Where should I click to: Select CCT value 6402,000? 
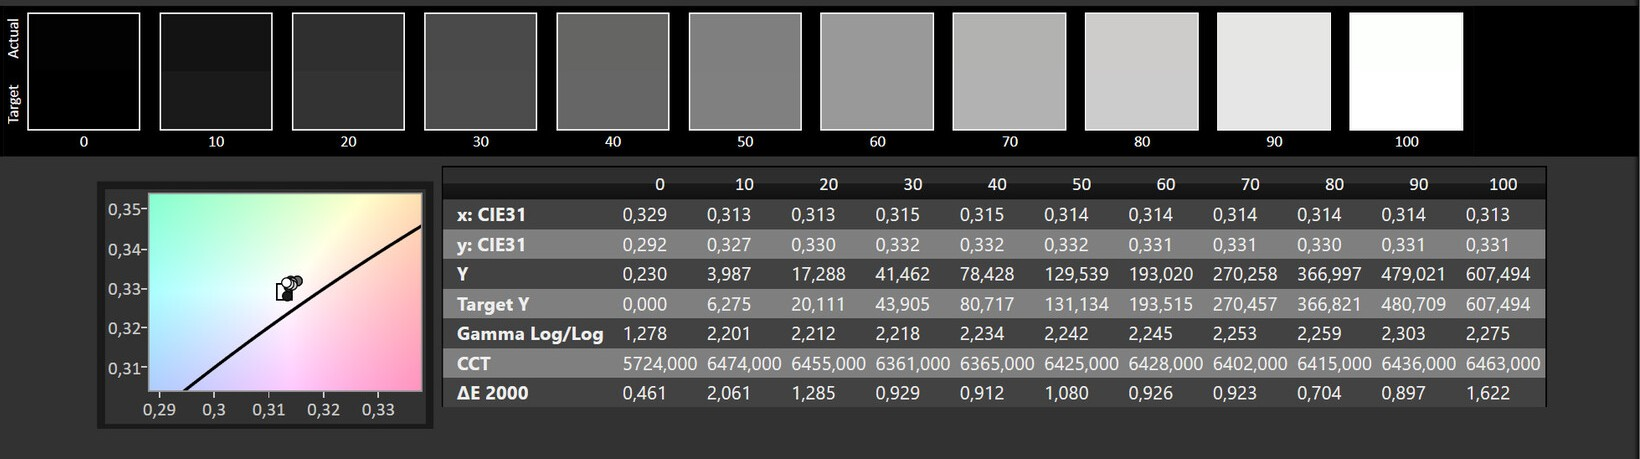point(1250,364)
